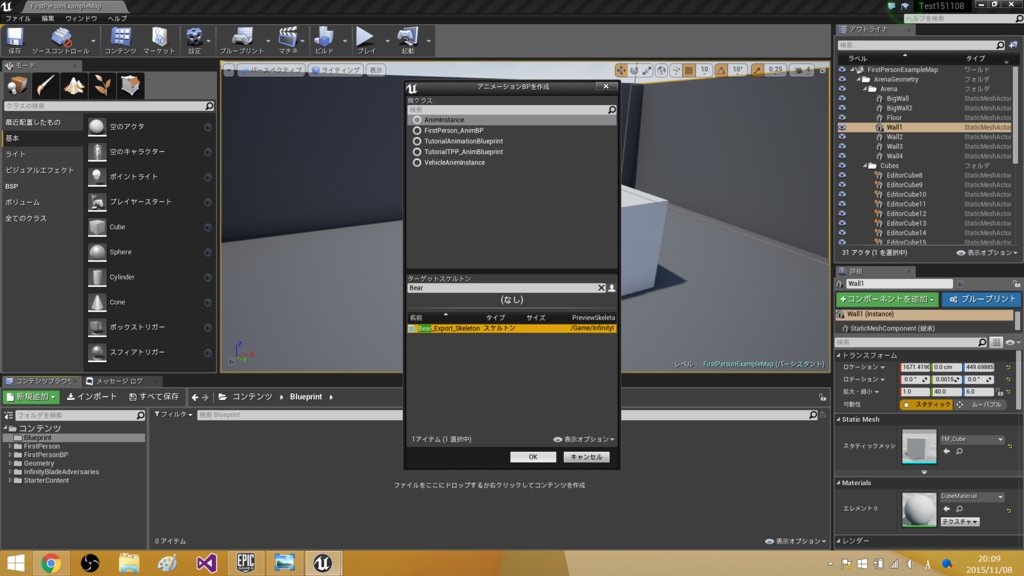Select VehicleAnimInstance radio option
The width and height of the screenshot is (1024, 576).
417,163
